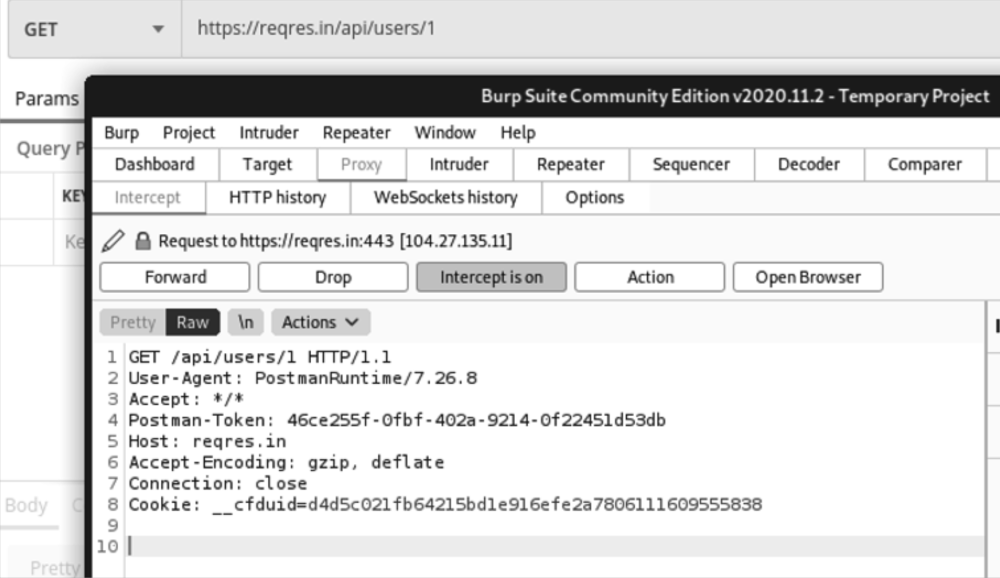
Task: Select the Intercept sub-tab
Action: click(148, 198)
